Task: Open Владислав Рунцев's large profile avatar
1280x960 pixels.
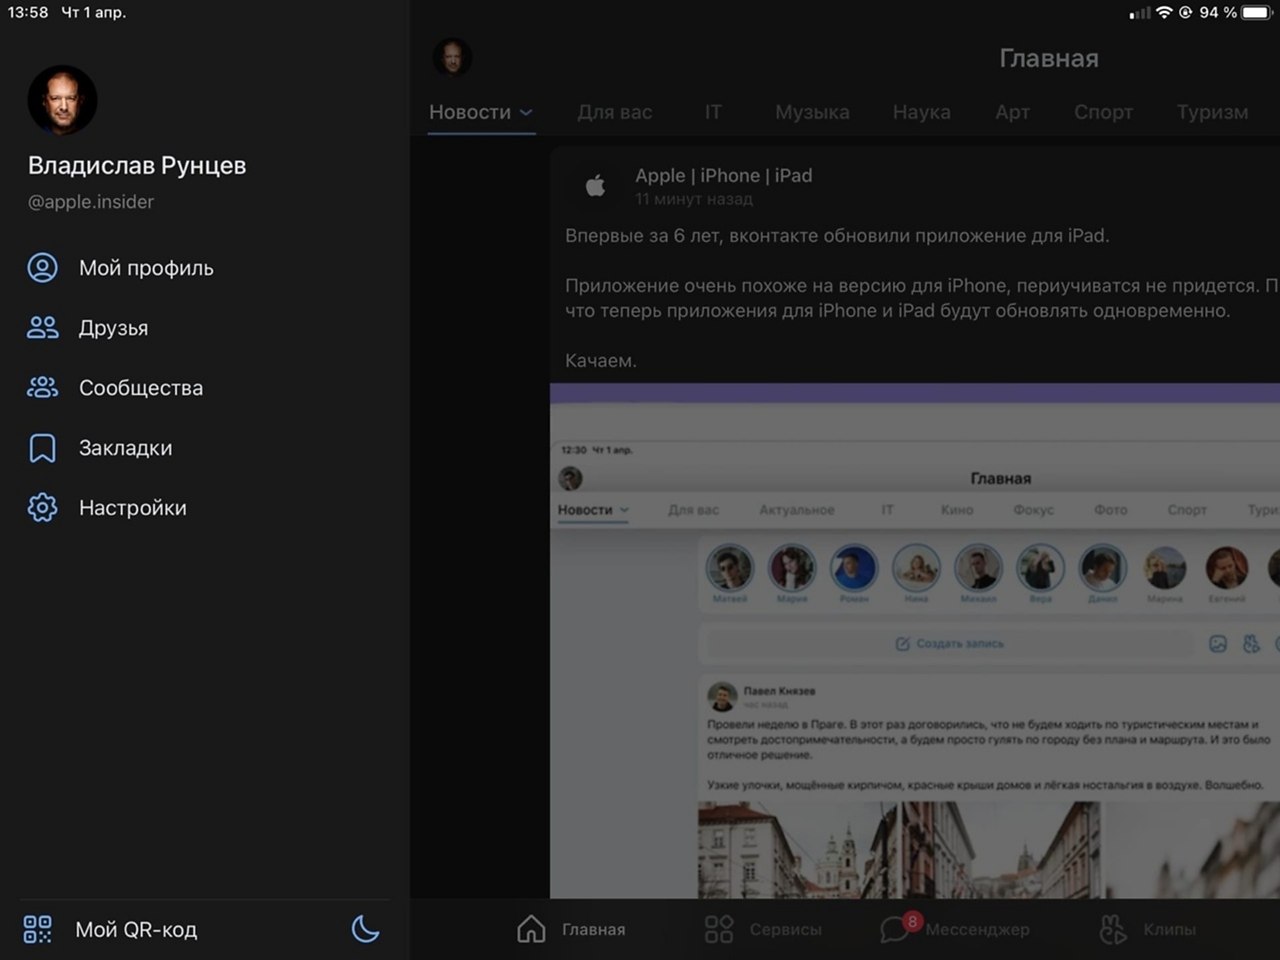Action: coord(62,100)
